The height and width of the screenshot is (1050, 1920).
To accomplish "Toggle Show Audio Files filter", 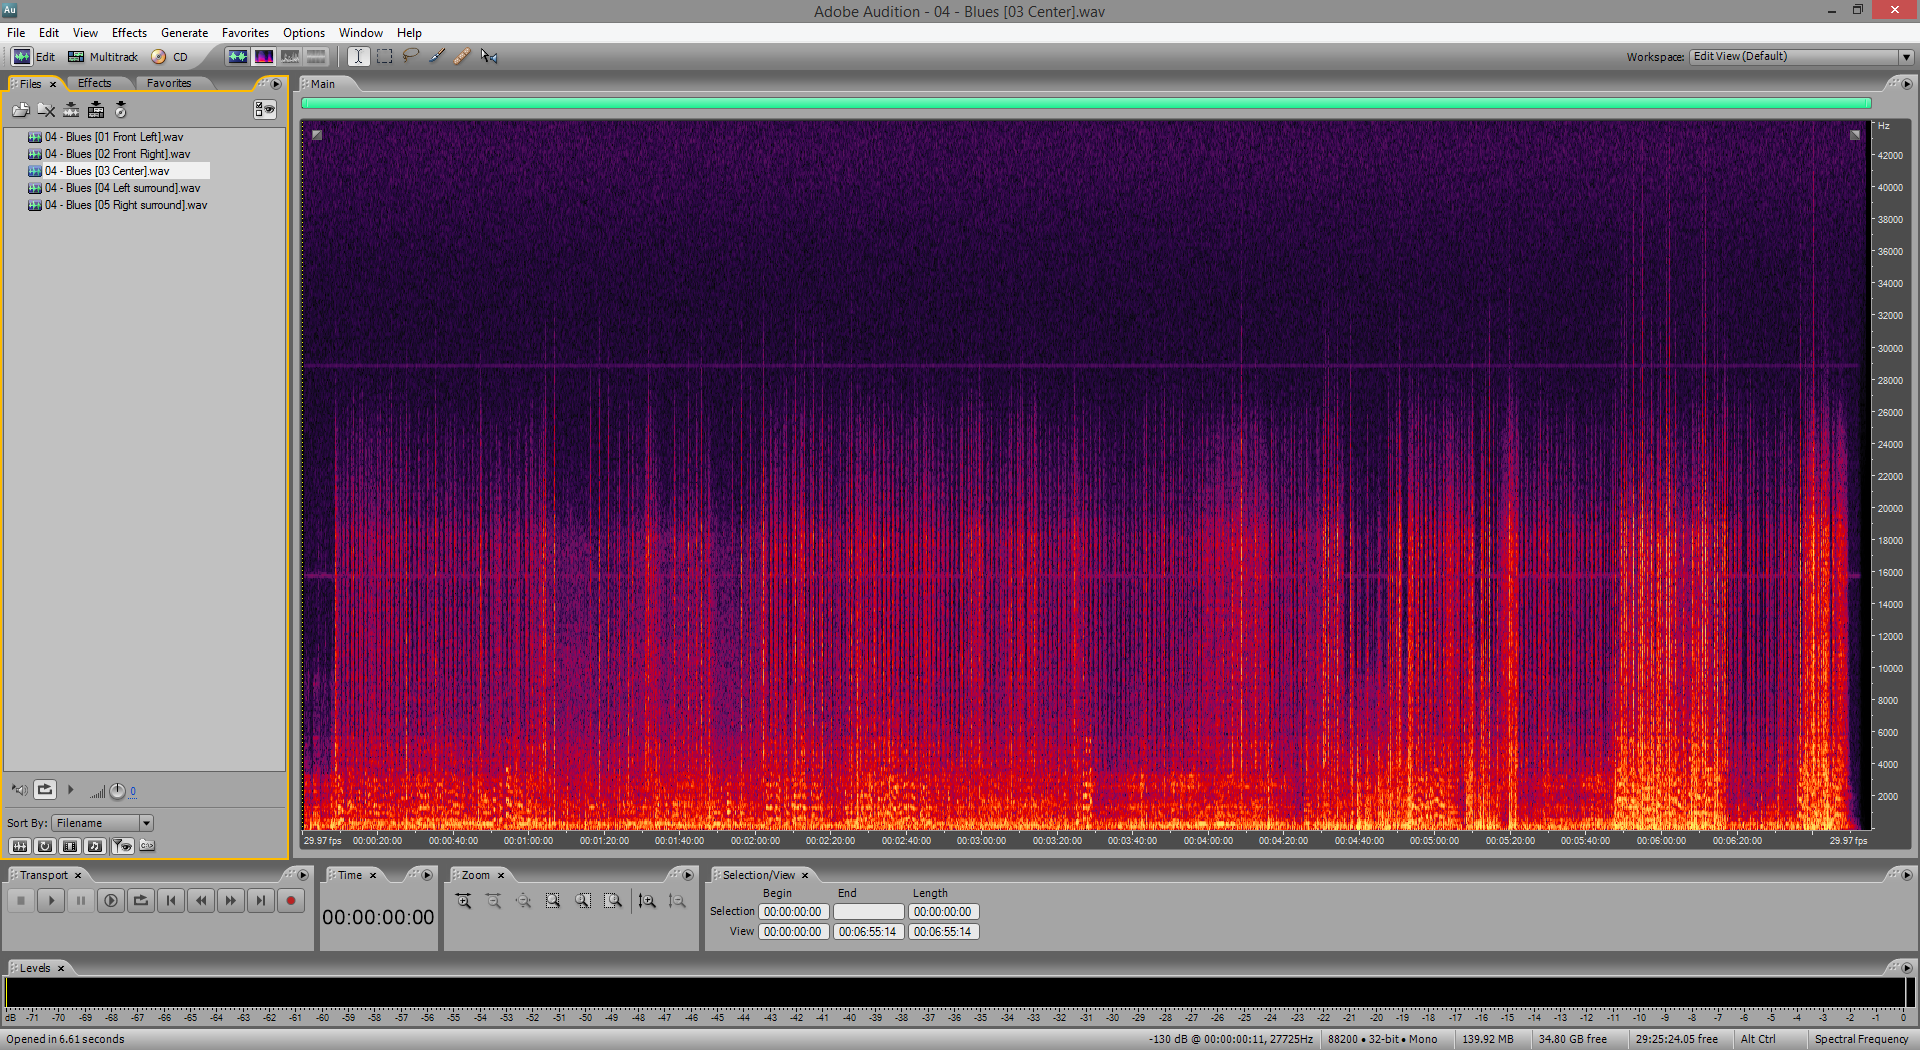I will click(19, 846).
